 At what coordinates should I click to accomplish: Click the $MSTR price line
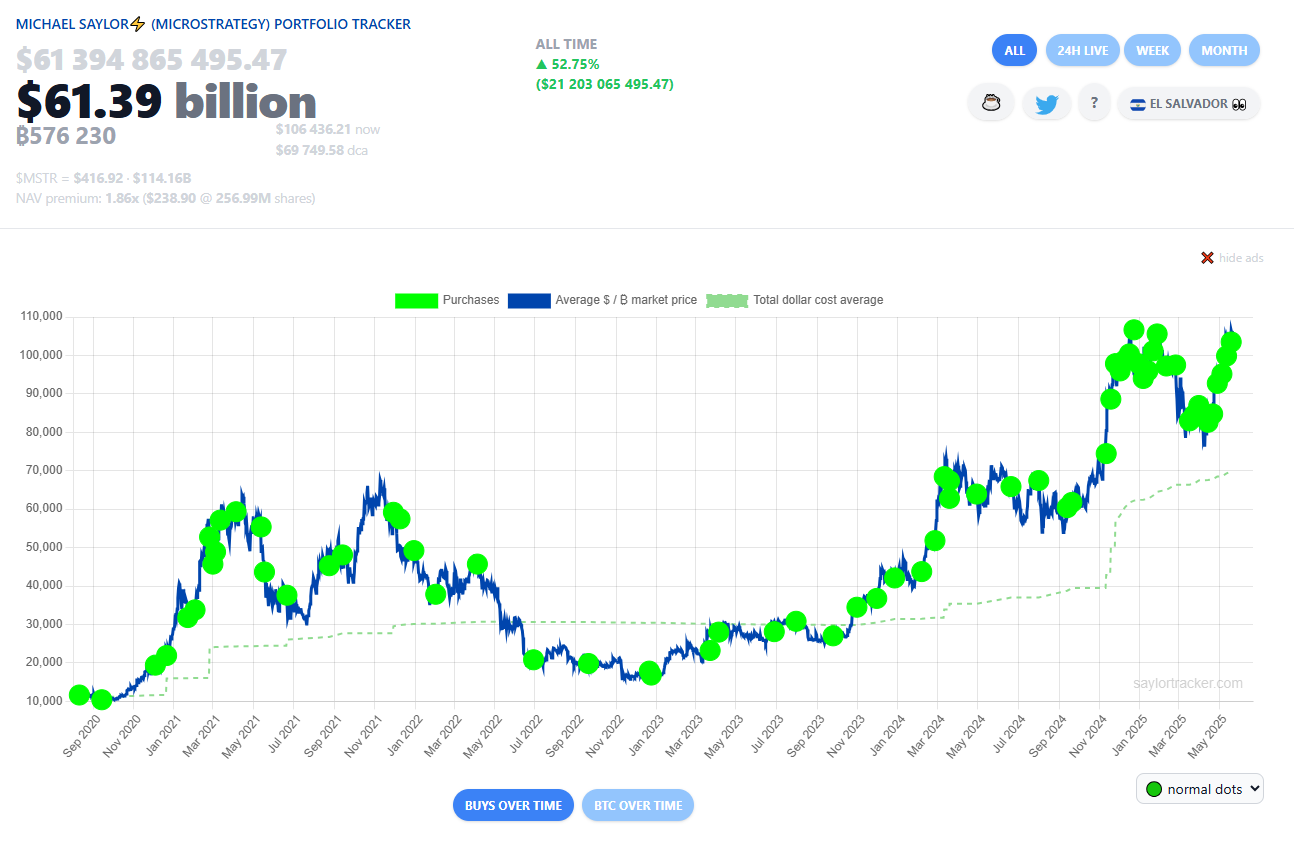[104, 178]
